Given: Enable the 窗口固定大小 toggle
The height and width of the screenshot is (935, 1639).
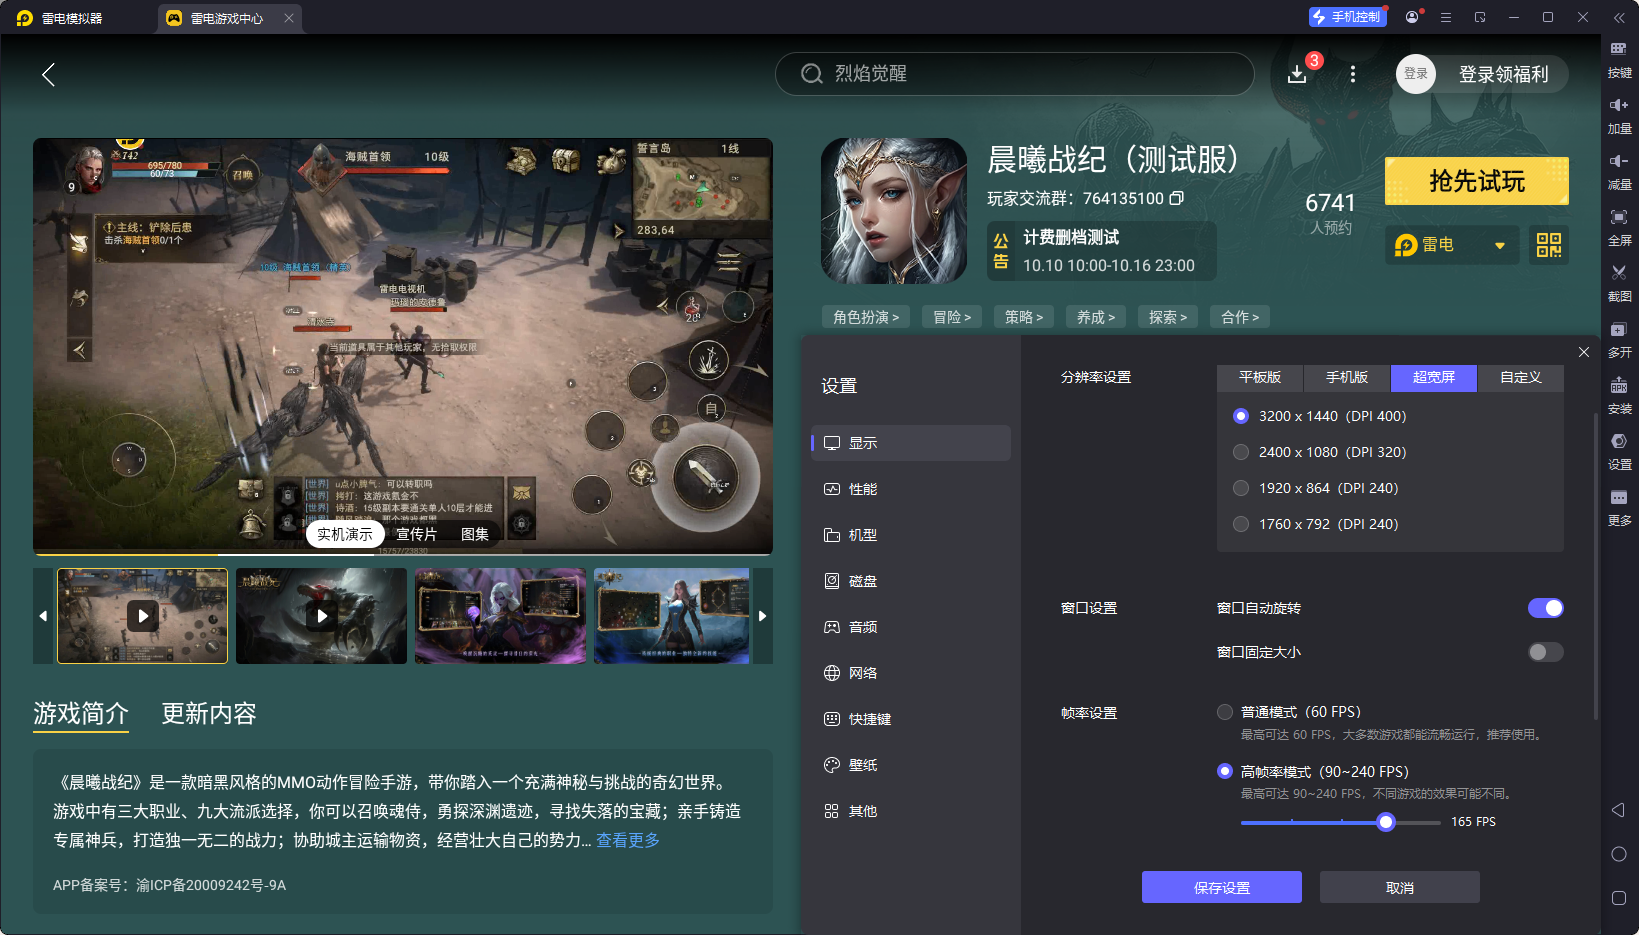Looking at the screenshot, I should tap(1544, 651).
